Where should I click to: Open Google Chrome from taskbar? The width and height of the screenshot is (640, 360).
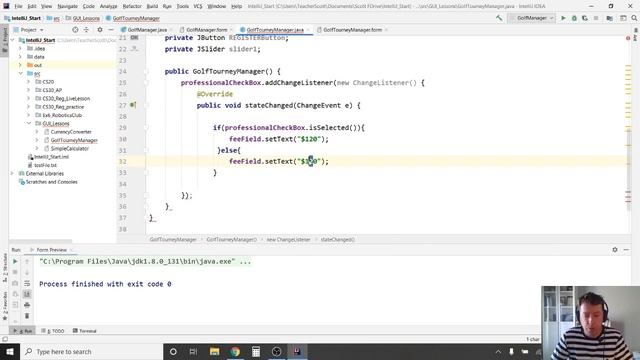click(235, 351)
